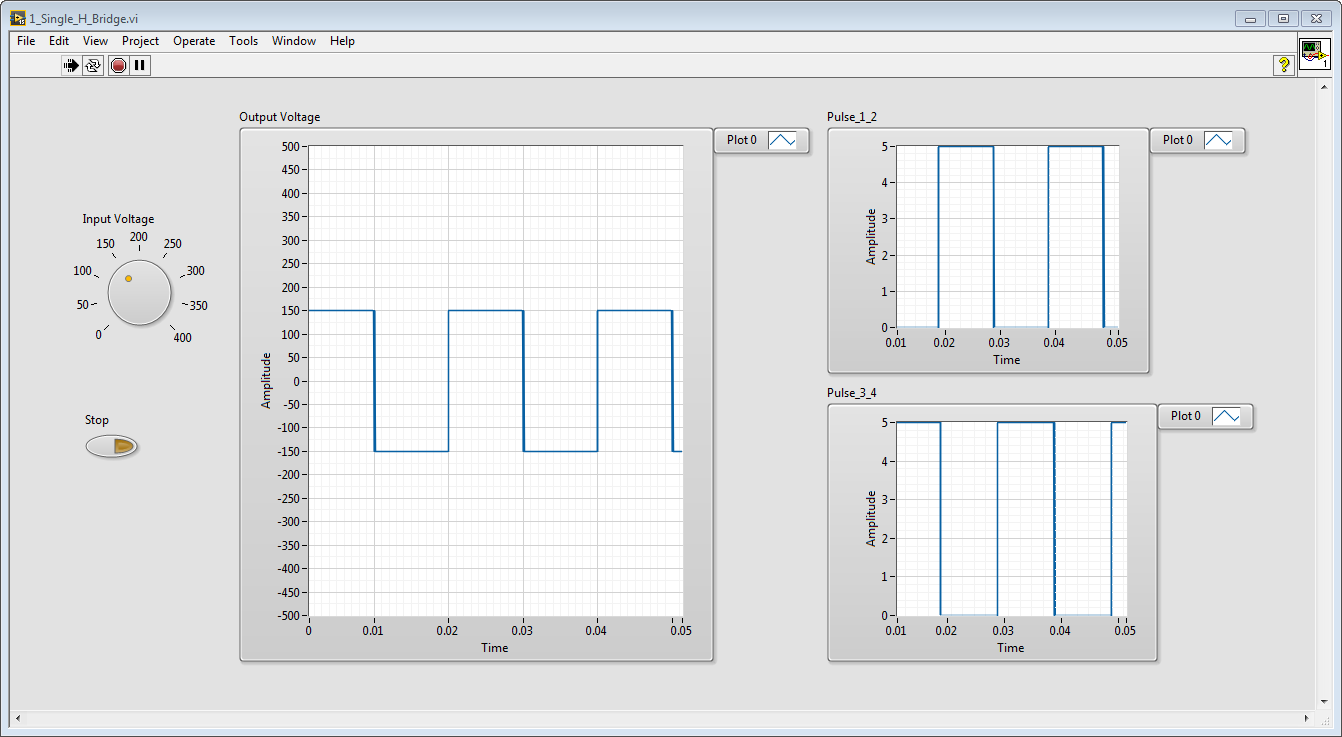Close the 1_Single_H_Bridge.vi window
1342x737 pixels.
coord(1314,18)
